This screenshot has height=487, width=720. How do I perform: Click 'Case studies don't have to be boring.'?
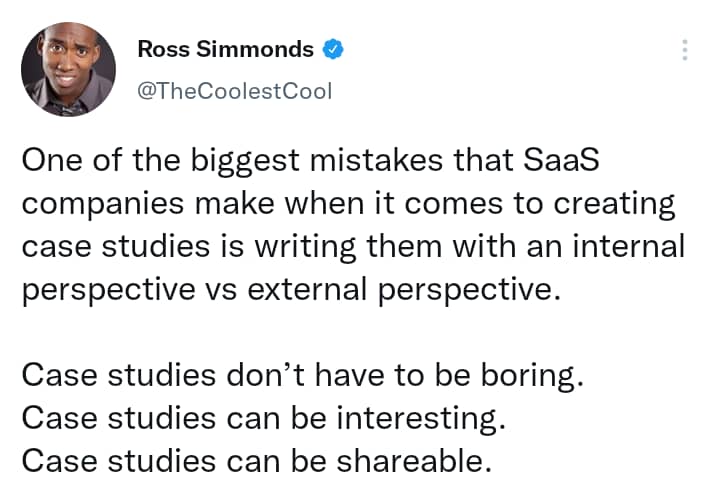point(299,376)
